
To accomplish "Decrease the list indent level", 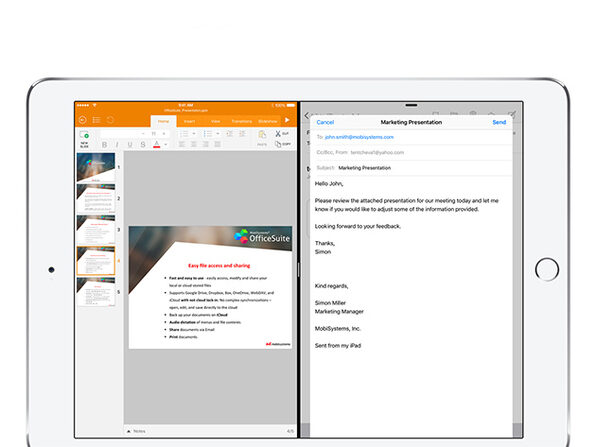I will 230,134.
